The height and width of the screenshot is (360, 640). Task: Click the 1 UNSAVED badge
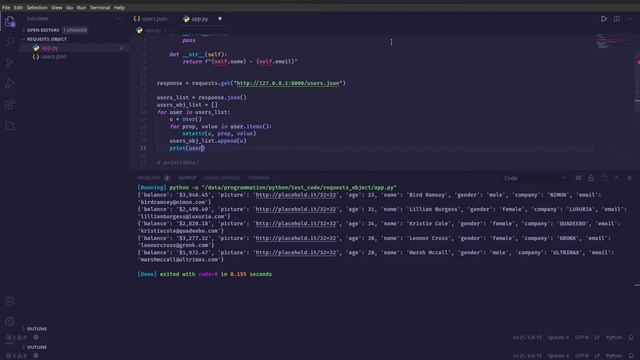[75, 30]
